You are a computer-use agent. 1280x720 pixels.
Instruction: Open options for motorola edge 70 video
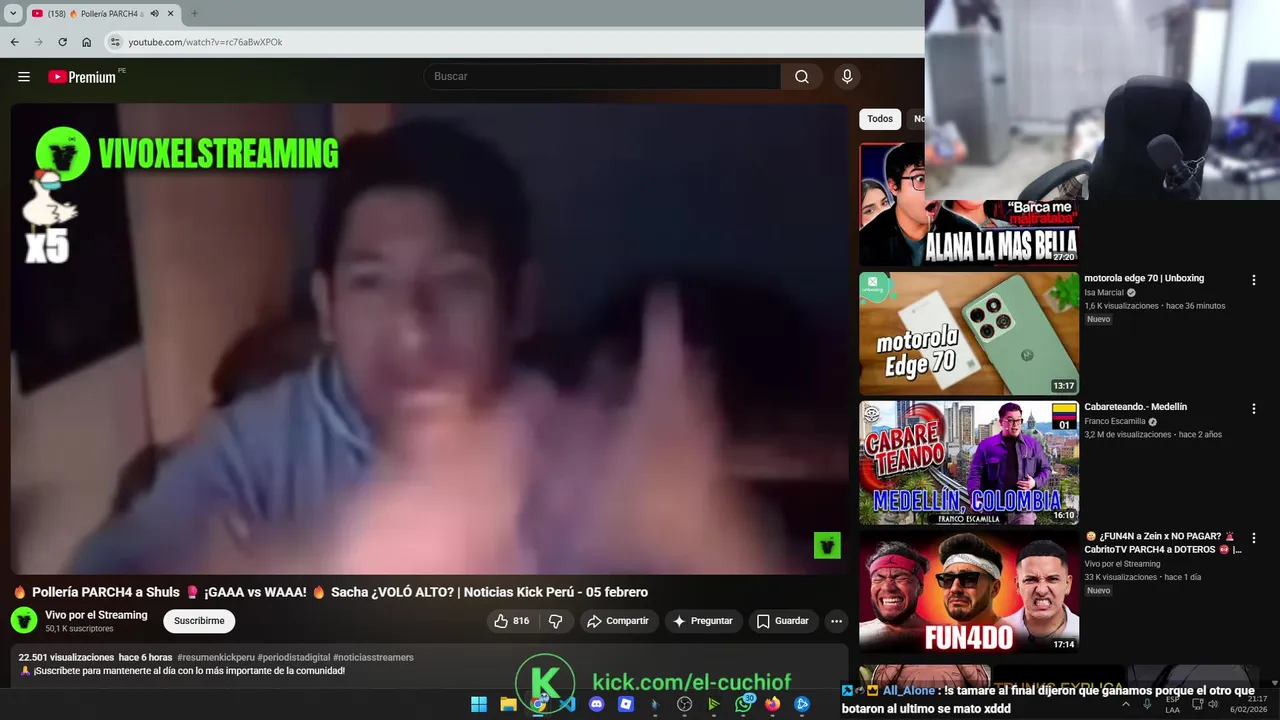pyautogui.click(x=1253, y=280)
